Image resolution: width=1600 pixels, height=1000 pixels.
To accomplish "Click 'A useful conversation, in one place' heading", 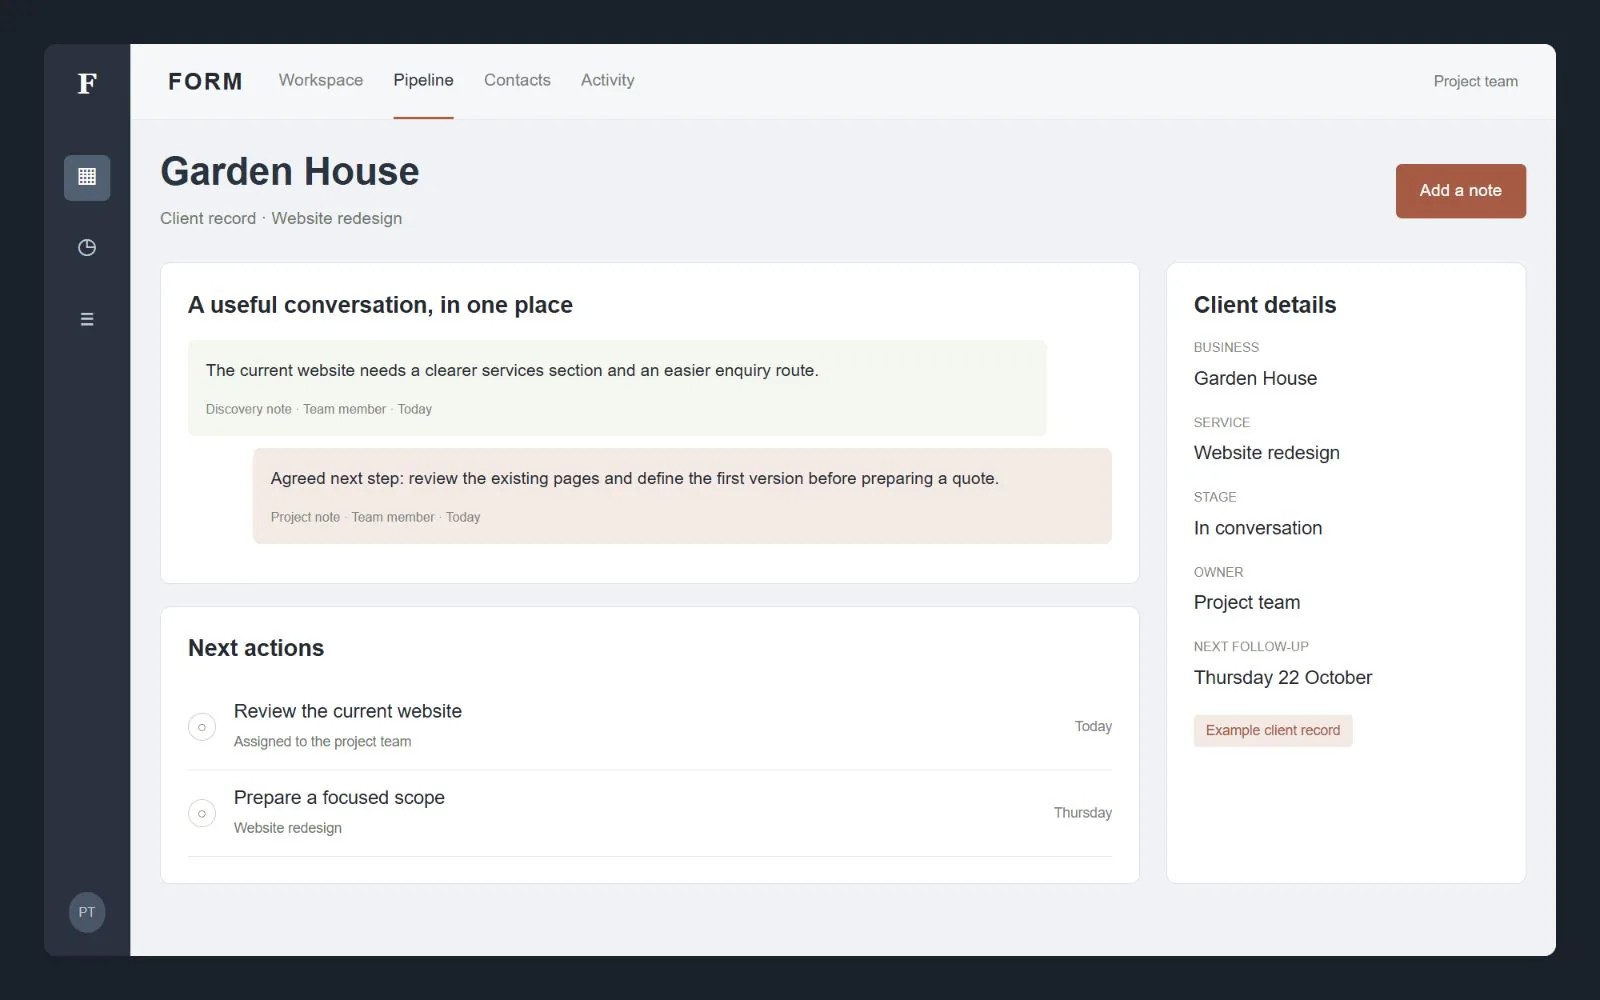I will [x=380, y=305].
